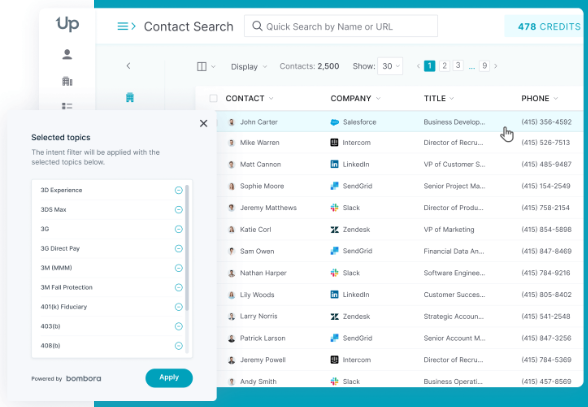Open Mike Warren contact
The height and width of the screenshot is (407, 588).
260,143
